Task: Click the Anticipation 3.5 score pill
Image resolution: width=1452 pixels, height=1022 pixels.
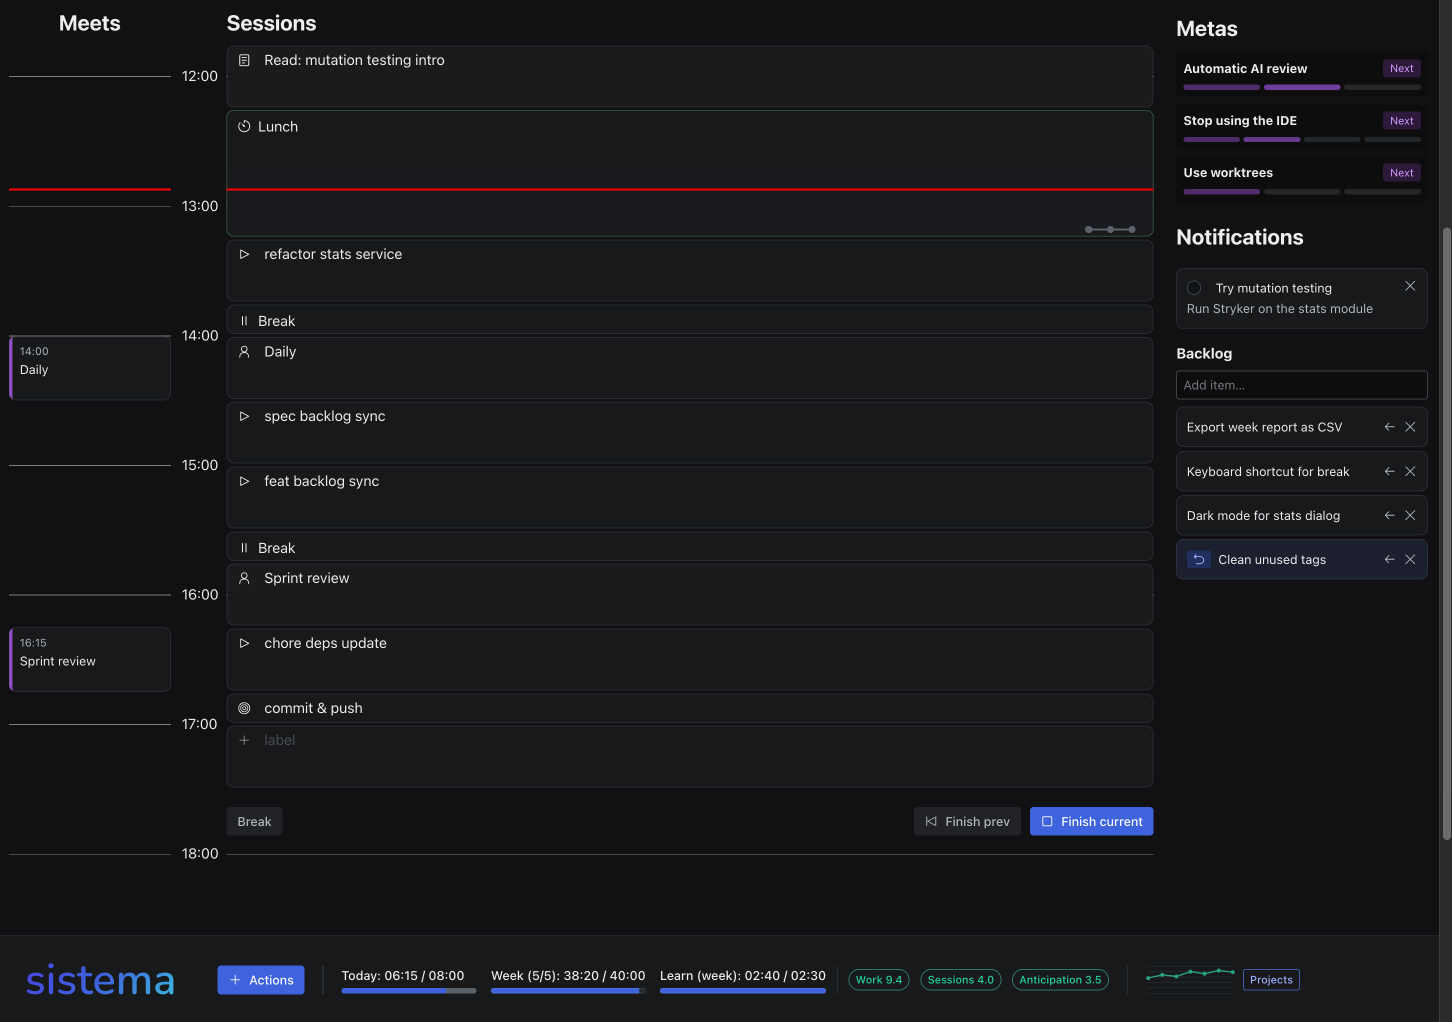Action: click(x=1060, y=980)
